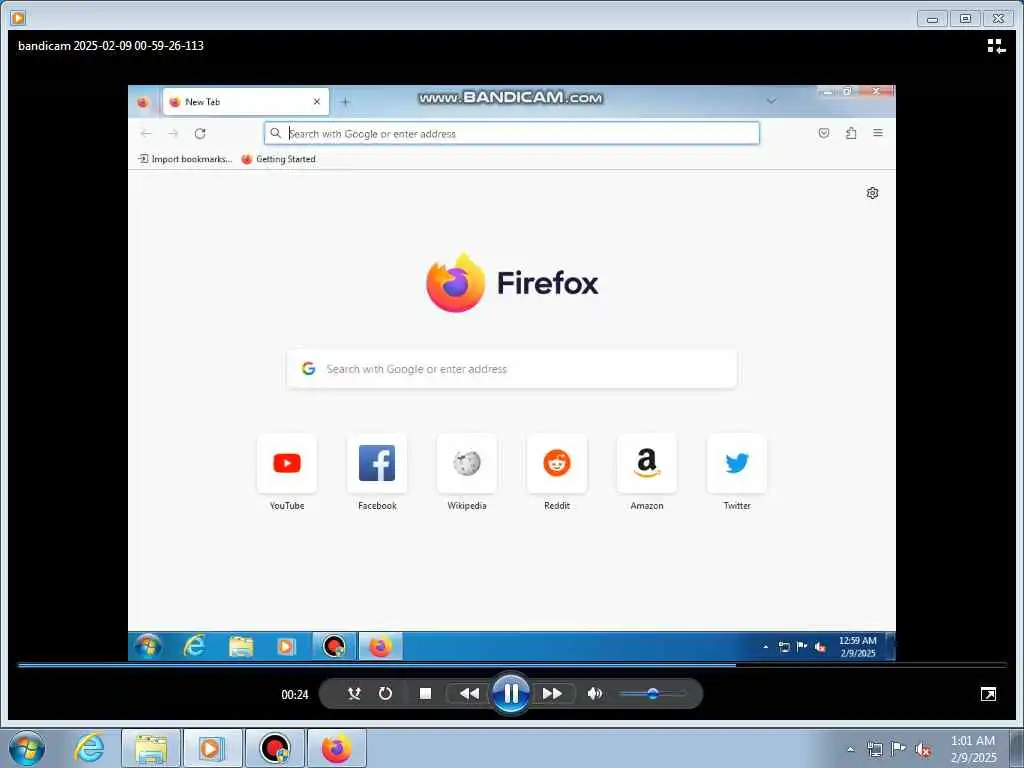Open File Explorer from taskbar
This screenshot has height=768, width=1024.
(151, 748)
